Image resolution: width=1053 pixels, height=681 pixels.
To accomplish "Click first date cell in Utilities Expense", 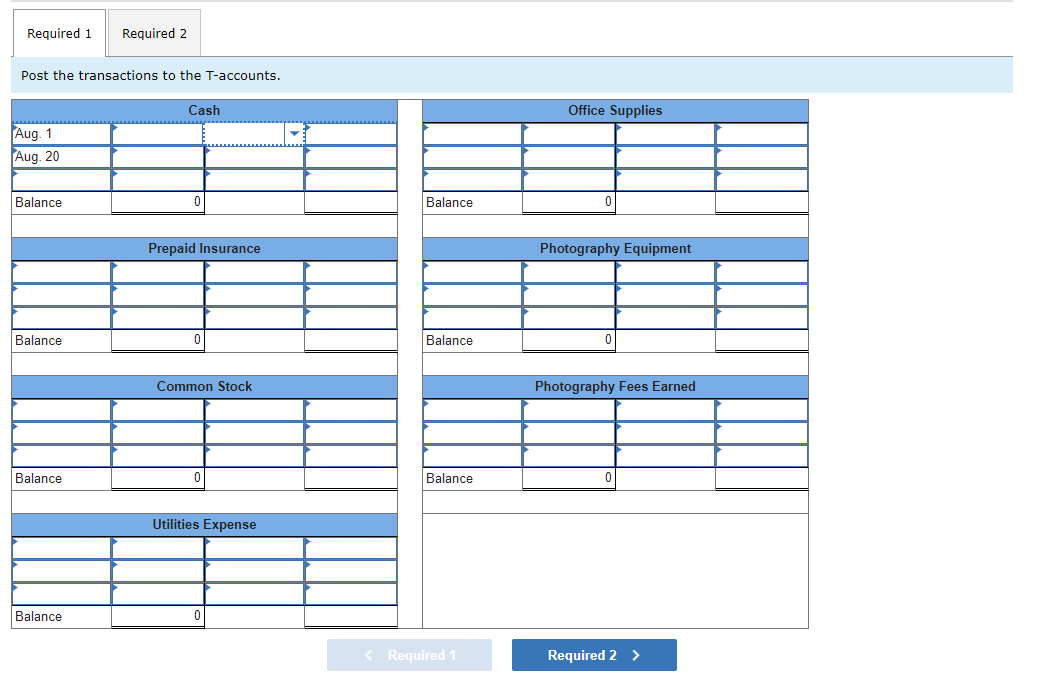I will 62,548.
